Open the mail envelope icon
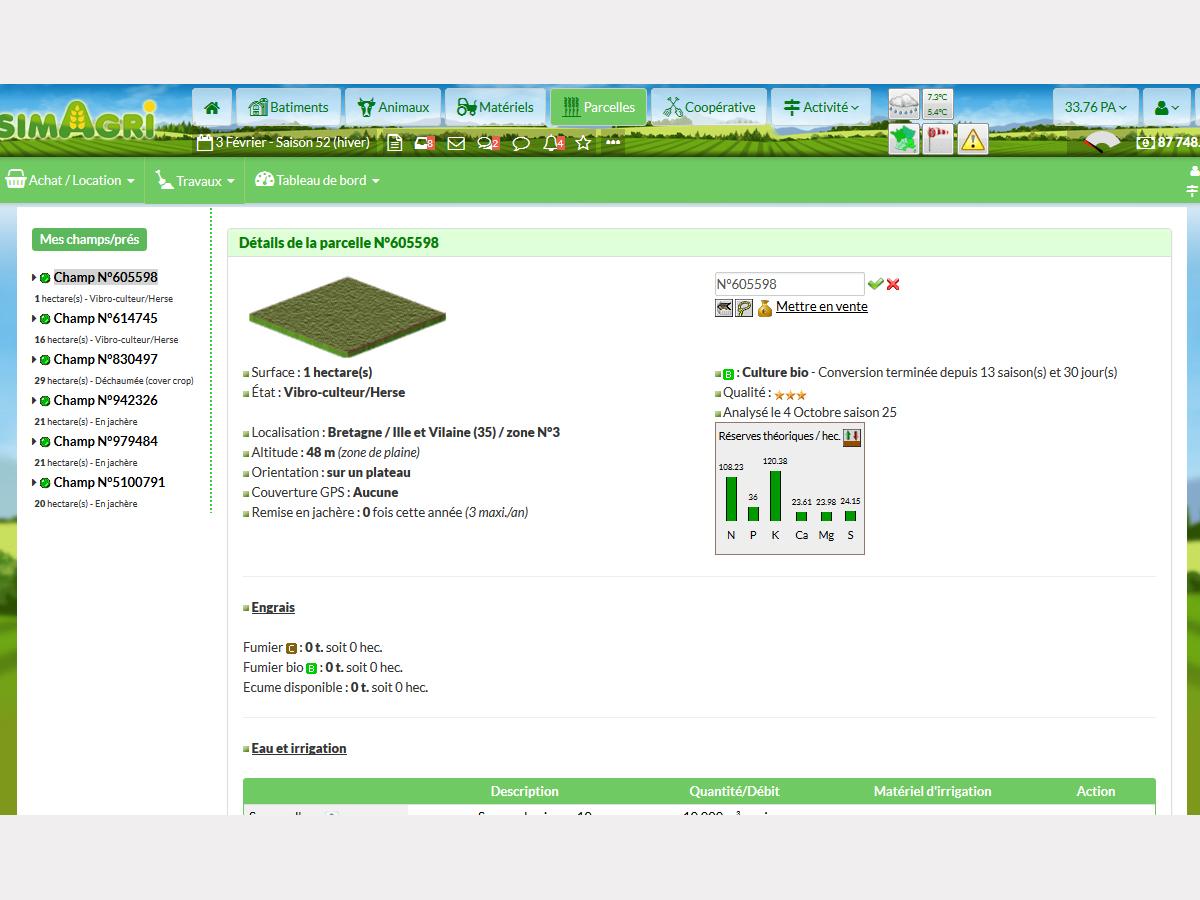Screen dimensions: 1200x900 coord(456,143)
